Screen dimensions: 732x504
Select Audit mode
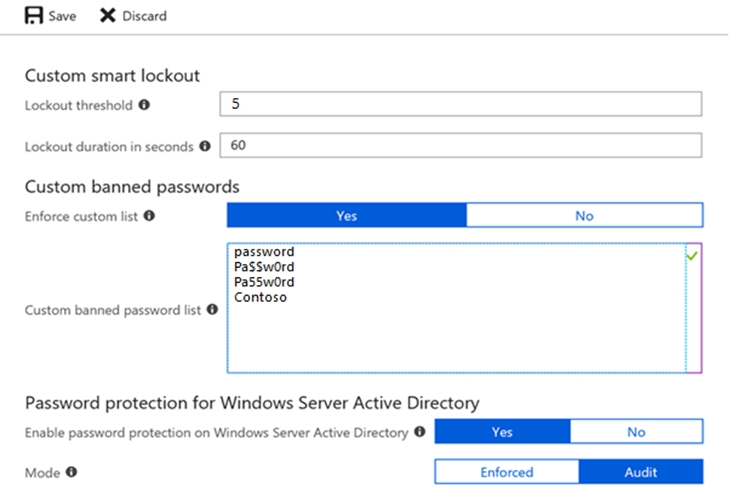tap(641, 472)
